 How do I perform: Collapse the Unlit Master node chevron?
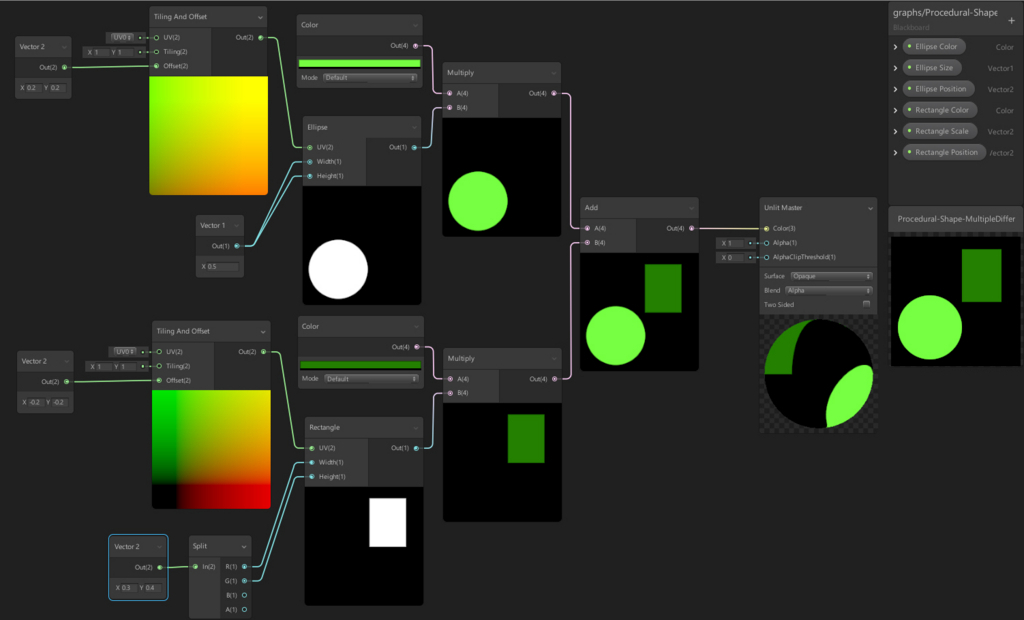coord(870,208)
